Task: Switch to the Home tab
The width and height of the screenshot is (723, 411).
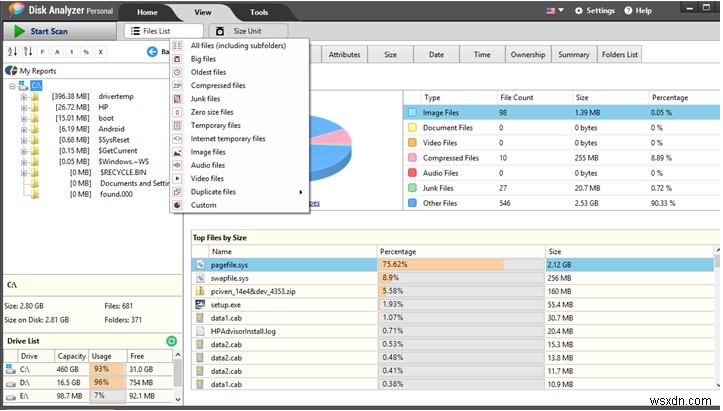Action: (x=147, y=12)
